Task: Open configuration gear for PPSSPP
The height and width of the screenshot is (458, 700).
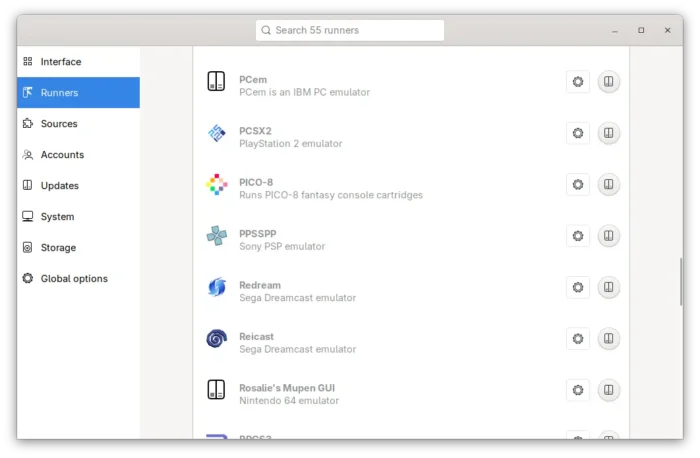Action: [x=578, y=236]
